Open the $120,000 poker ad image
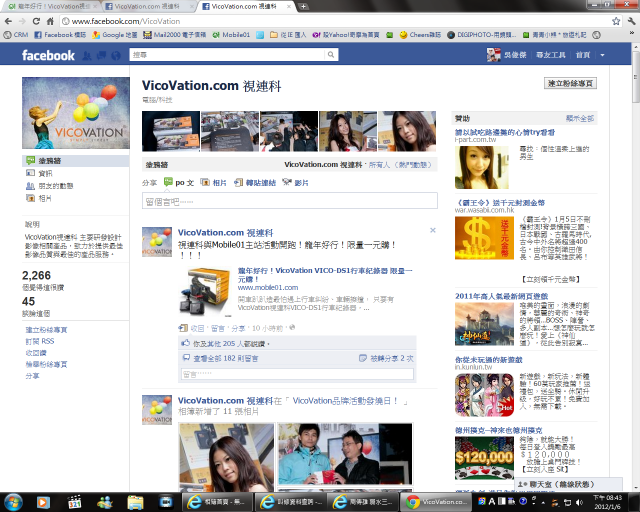640x512 pixels. (484, 458)
